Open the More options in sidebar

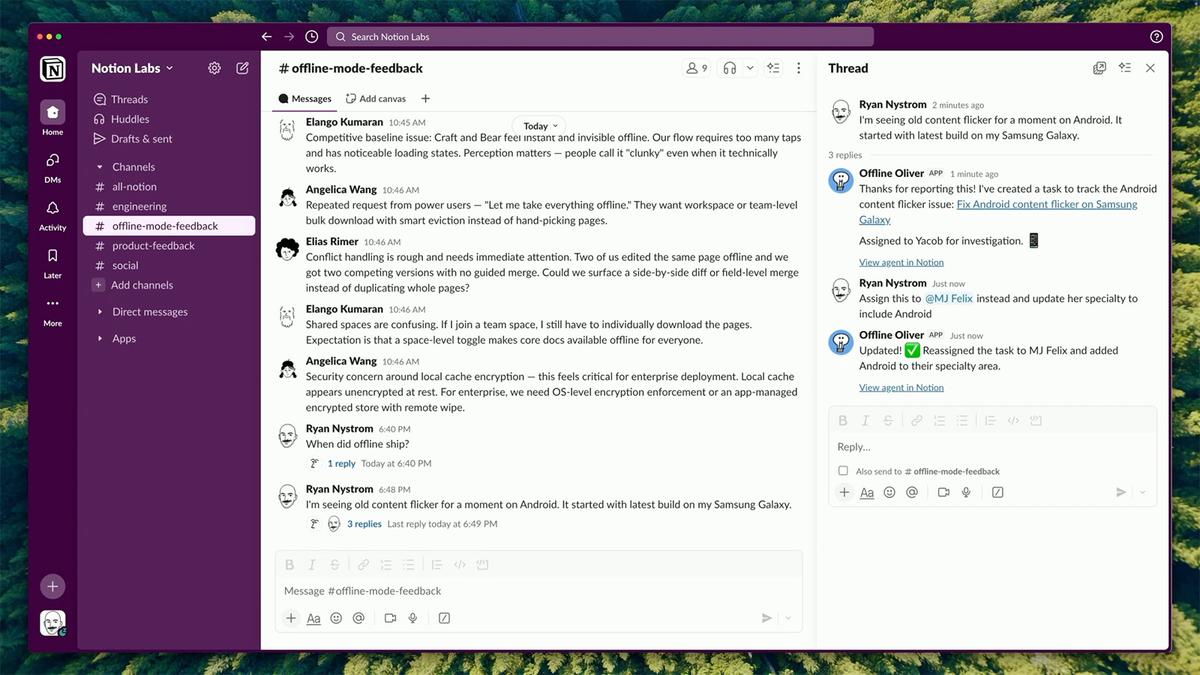pyautogui.click(x=52, y=309)
